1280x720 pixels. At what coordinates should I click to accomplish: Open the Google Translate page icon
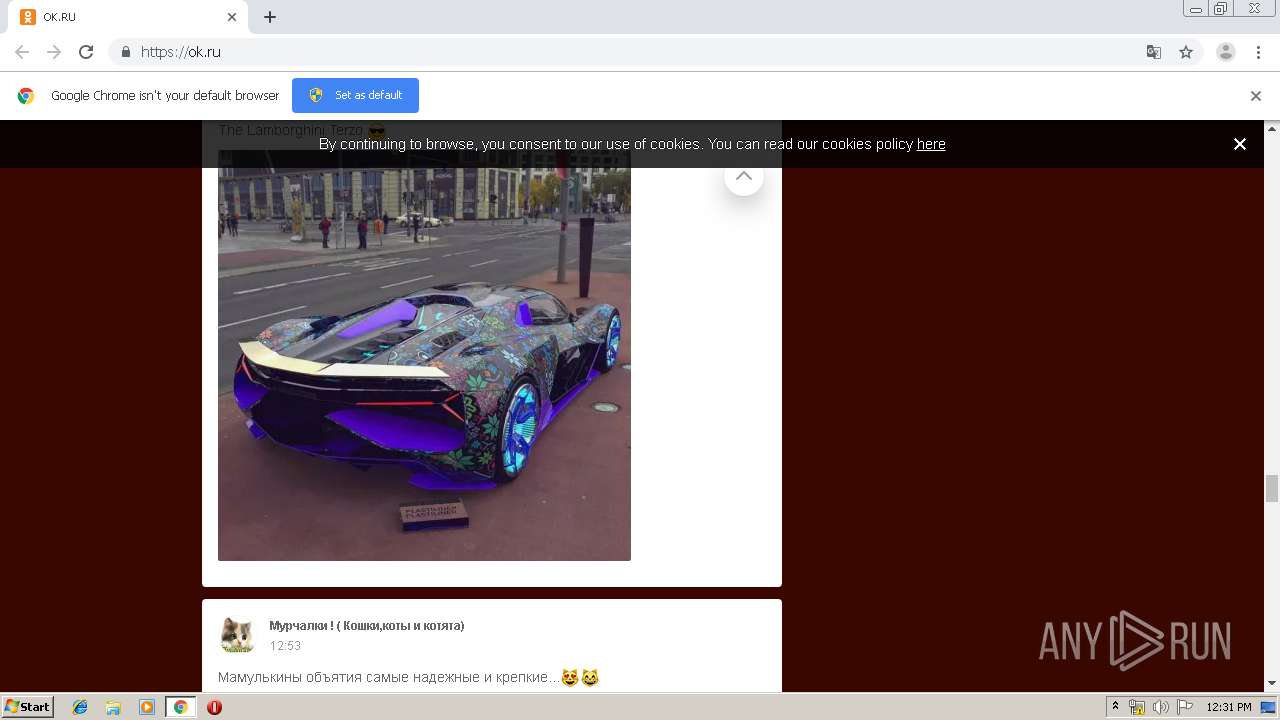[1154, 52]
